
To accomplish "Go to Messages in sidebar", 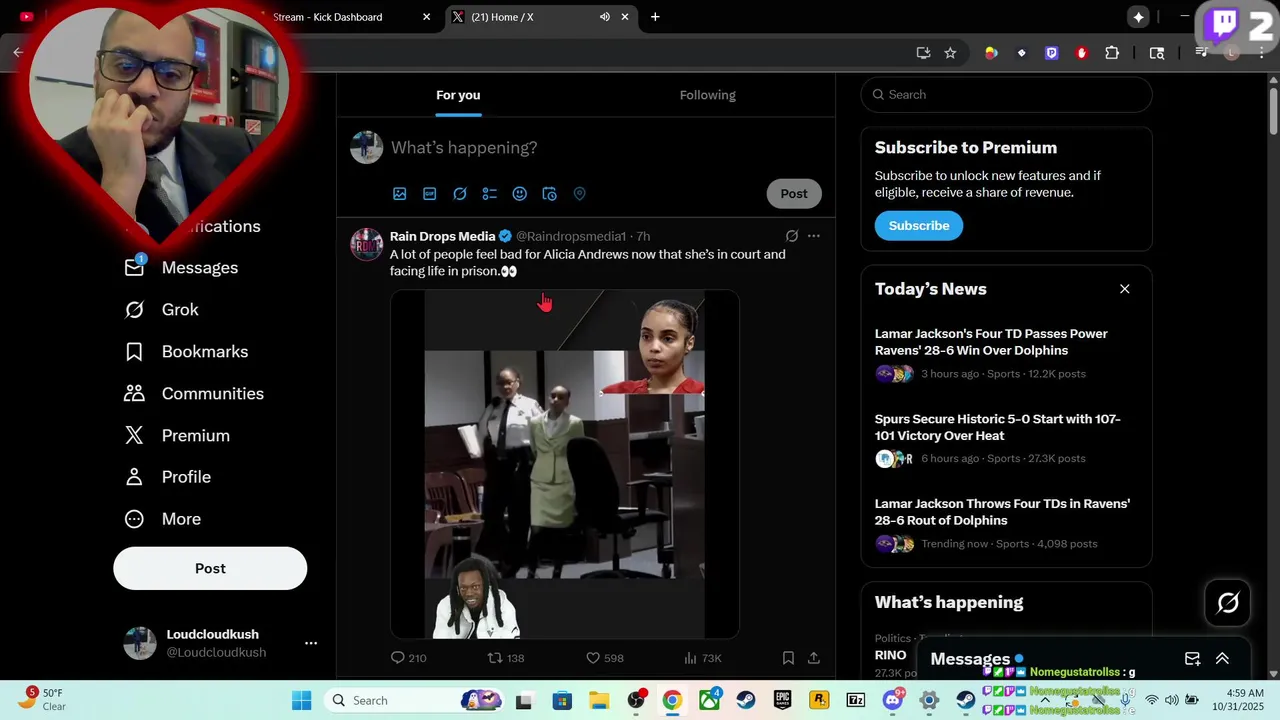I will click(181, 268).
